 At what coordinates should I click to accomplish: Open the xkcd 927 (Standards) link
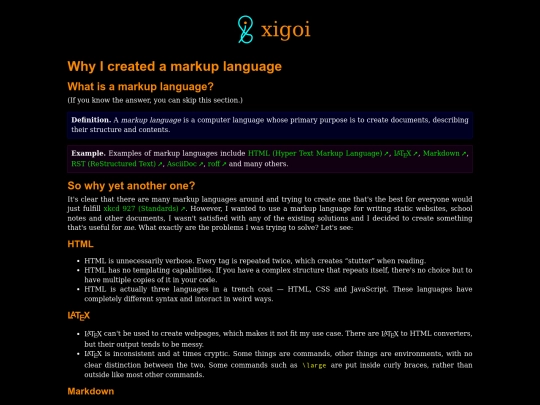[x=144, y=208]
